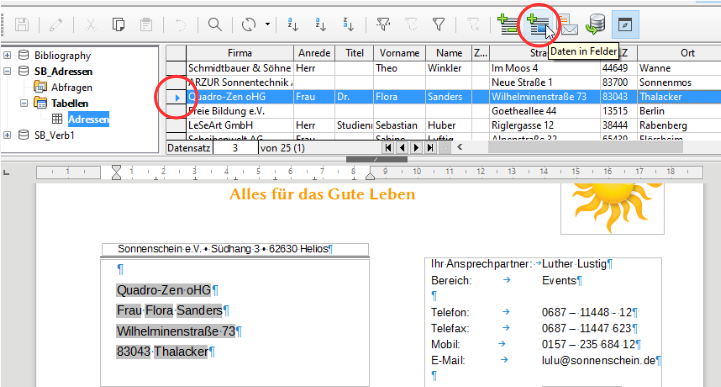
Task: Click the sun logo image in document
Action: click(x=612, y=208)
